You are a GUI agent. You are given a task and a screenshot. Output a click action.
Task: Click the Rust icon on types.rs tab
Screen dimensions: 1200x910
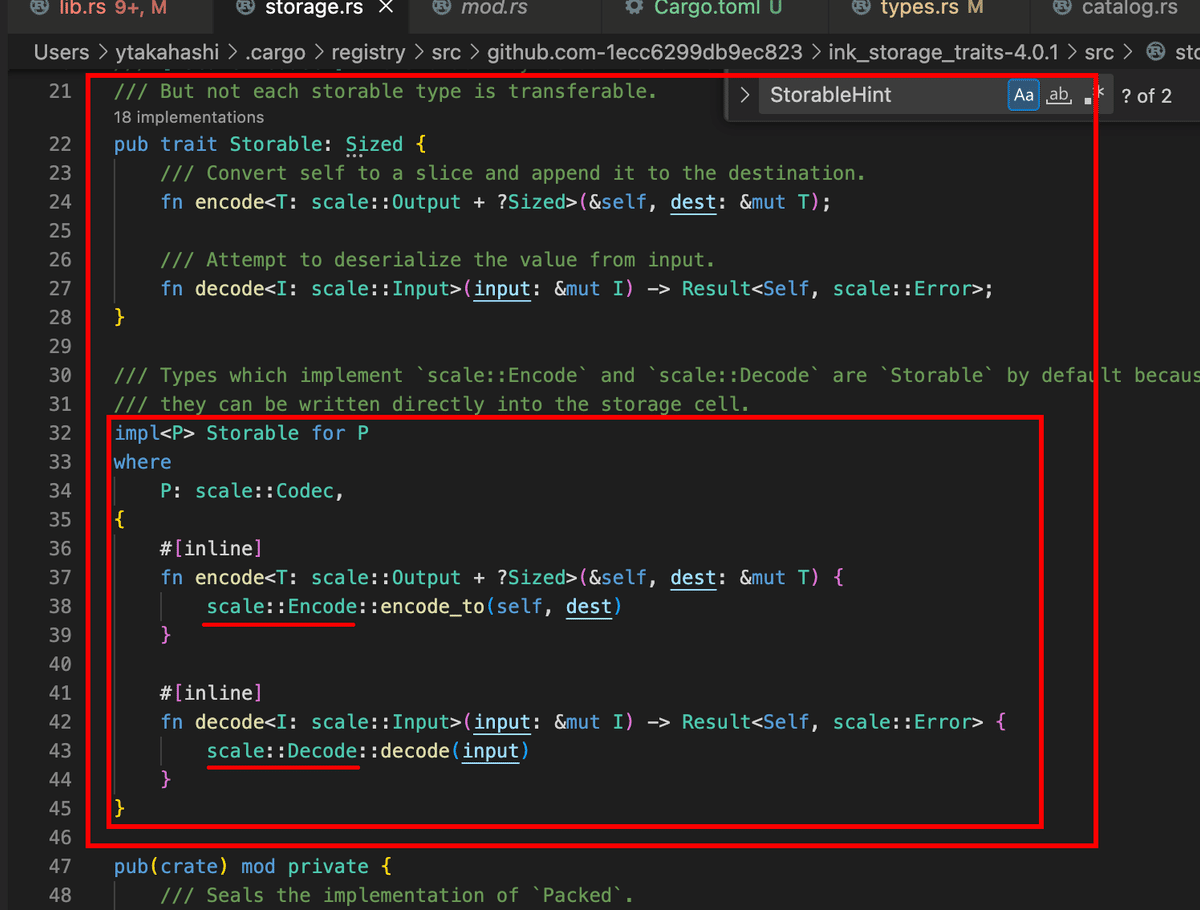[860, 8]
